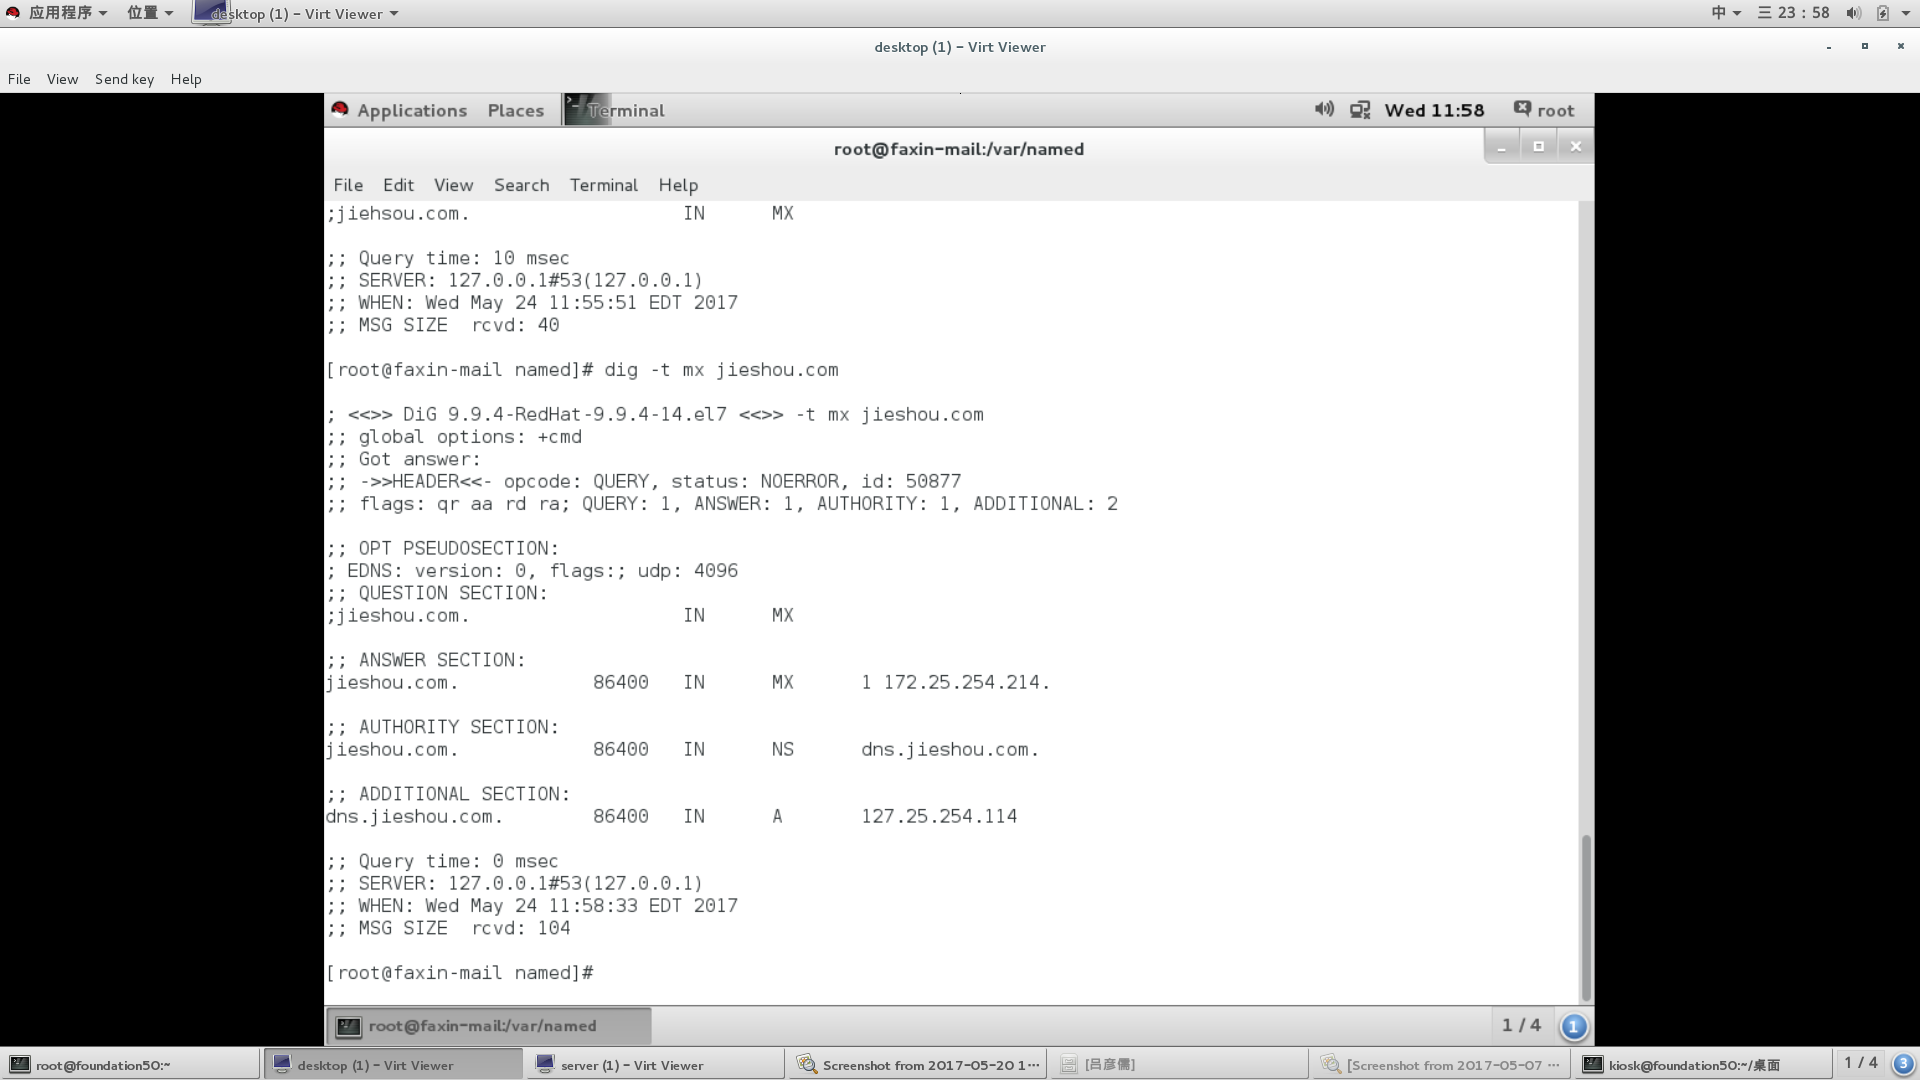Switch to server (1) – Virt Viewer taskbar window

tap(654, 1065)
